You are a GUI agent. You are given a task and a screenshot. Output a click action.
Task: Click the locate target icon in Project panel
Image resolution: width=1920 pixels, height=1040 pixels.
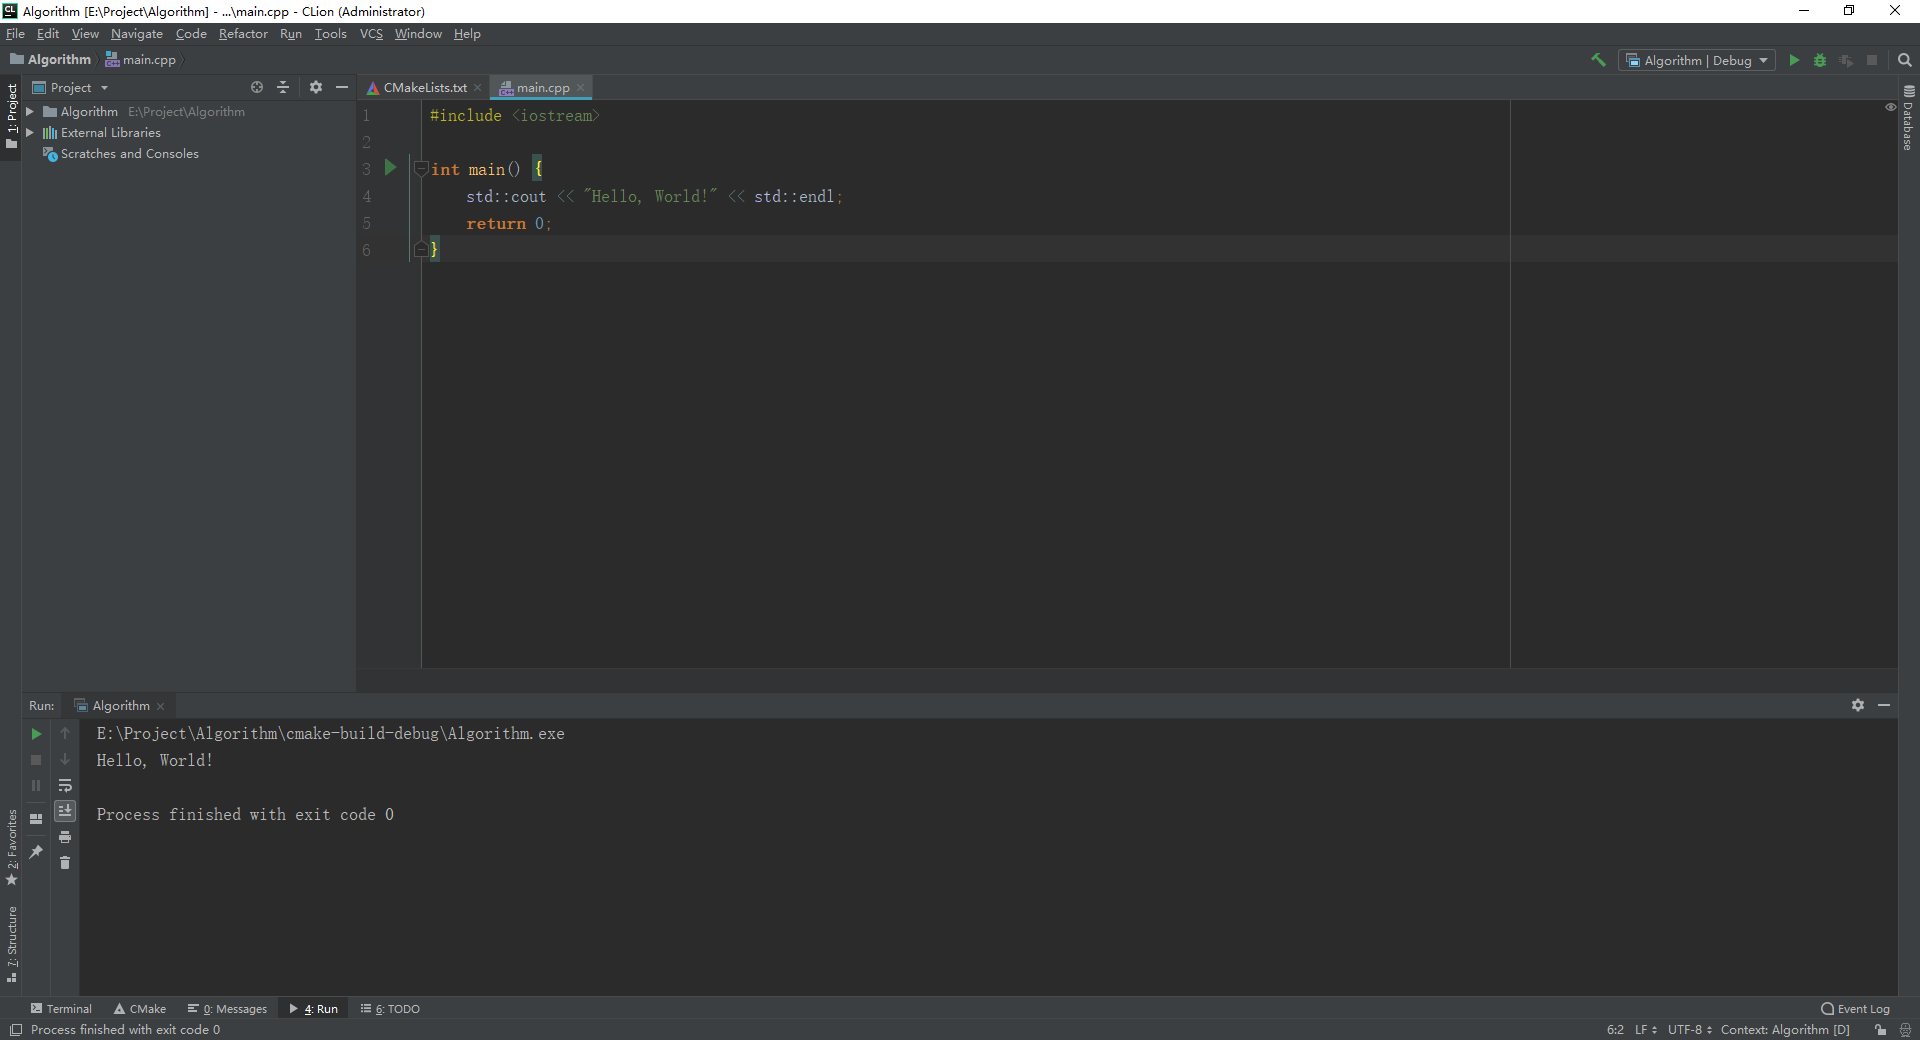(x=257, y=88)
